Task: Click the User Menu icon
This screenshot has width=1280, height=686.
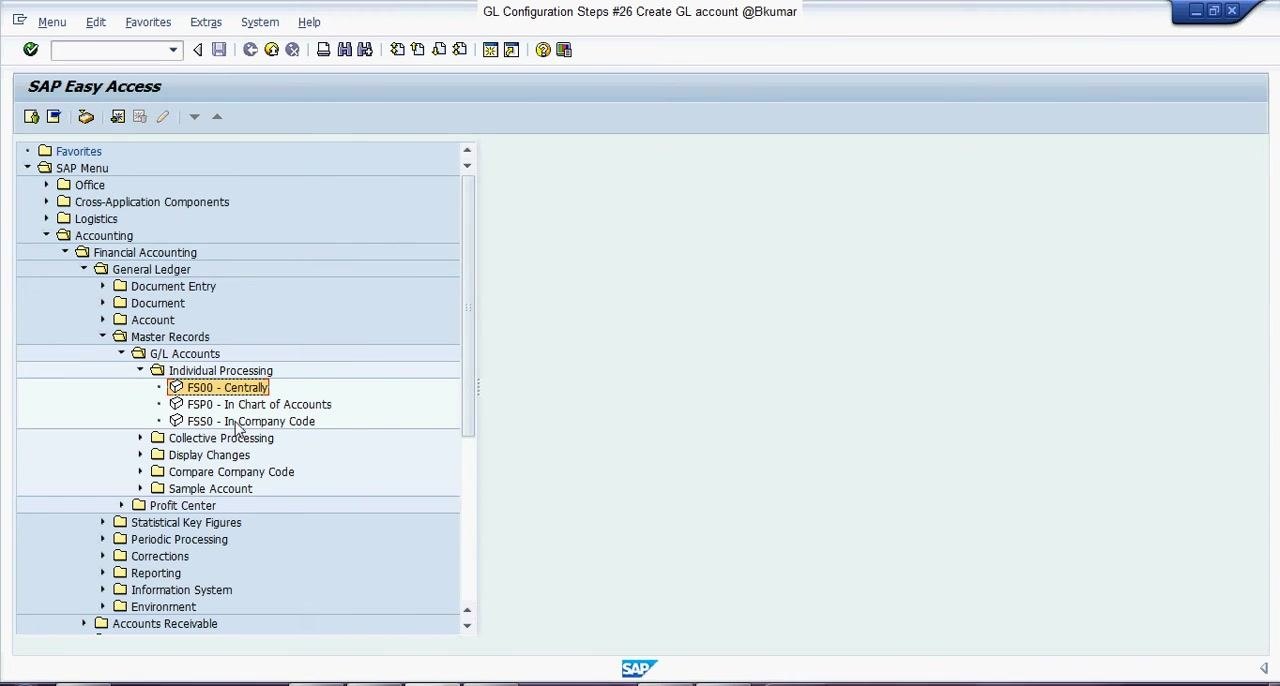Action: [x=32, y=117]
